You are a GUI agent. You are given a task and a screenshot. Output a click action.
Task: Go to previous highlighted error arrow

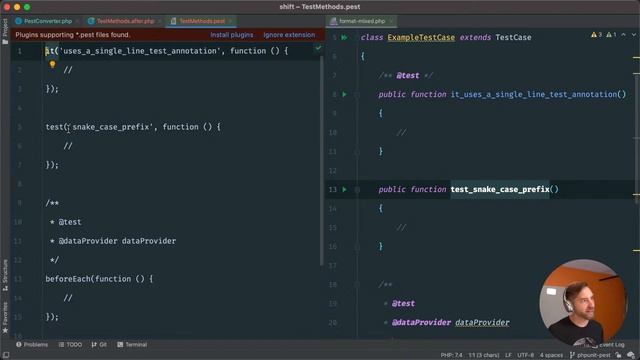(x=623, y=35)
